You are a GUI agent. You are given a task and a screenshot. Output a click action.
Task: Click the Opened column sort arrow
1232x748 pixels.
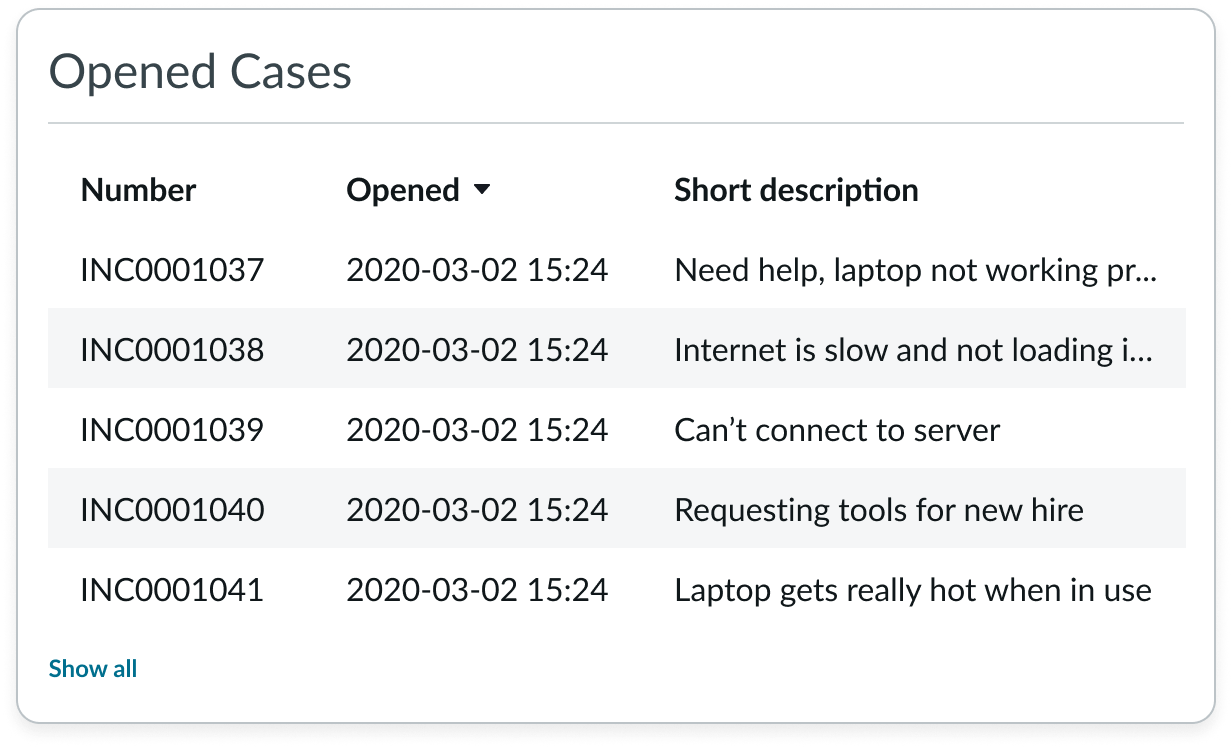(482, 190)
